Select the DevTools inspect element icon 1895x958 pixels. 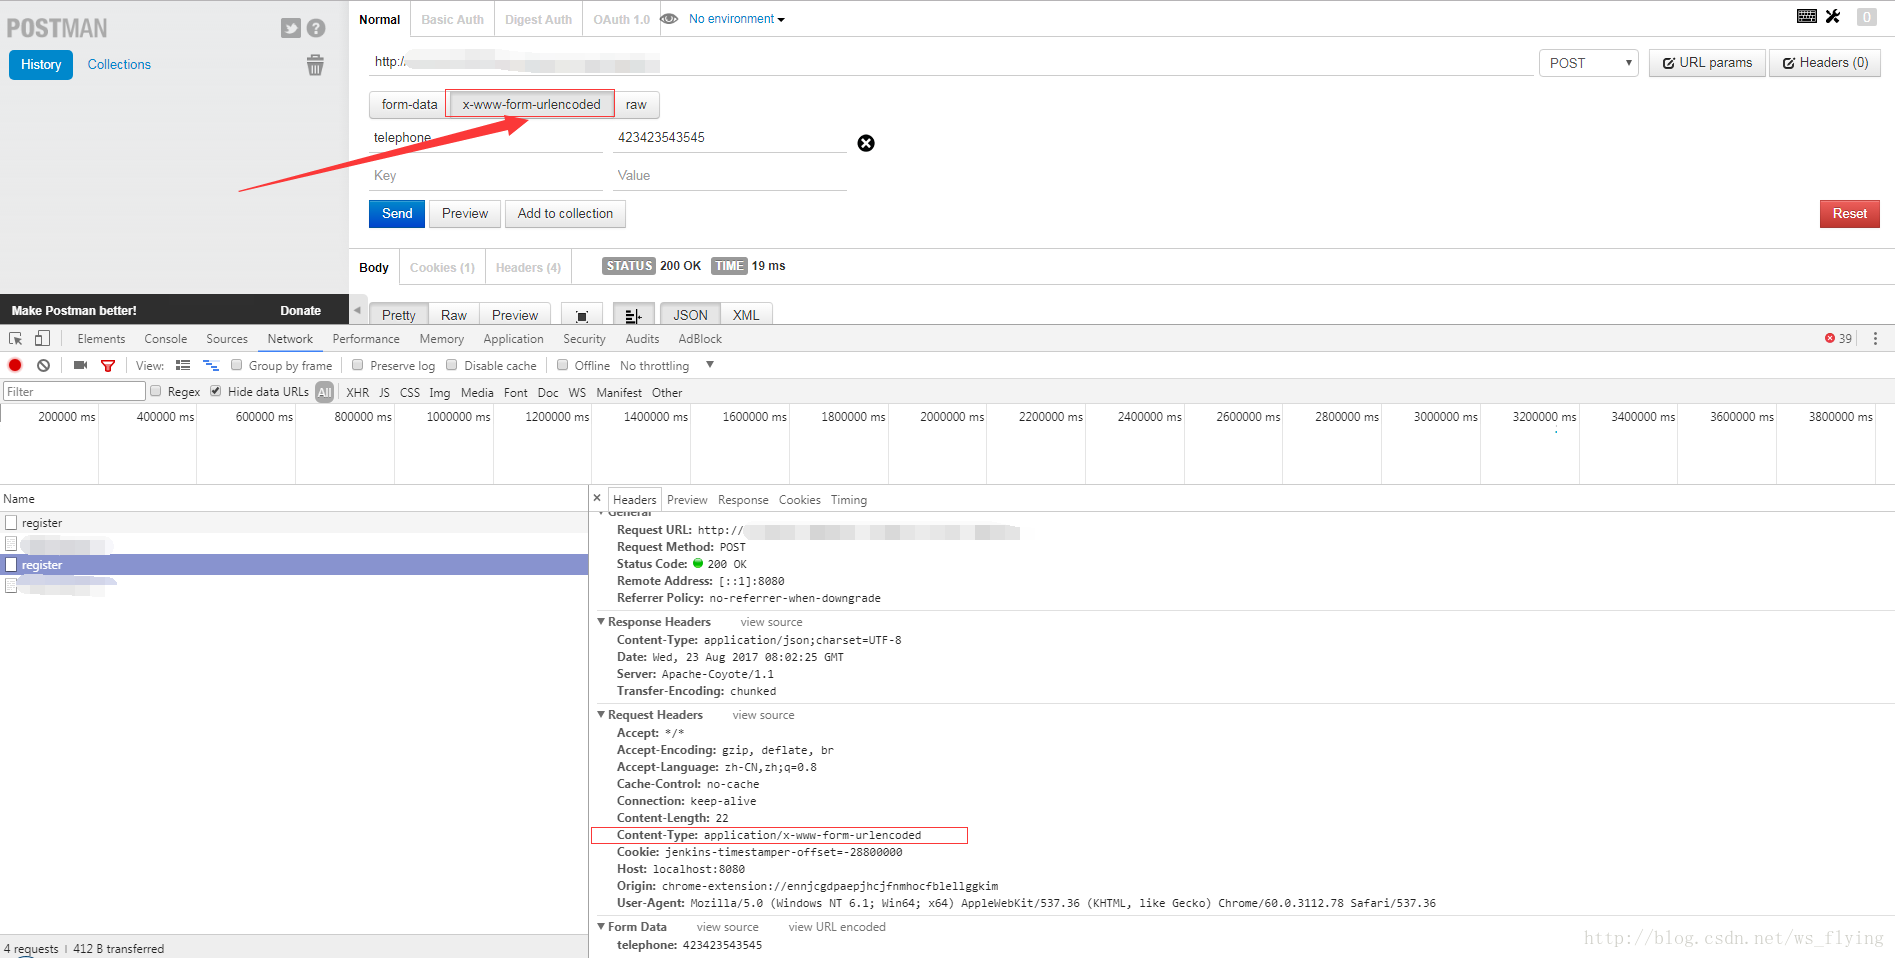pos(16,339)
